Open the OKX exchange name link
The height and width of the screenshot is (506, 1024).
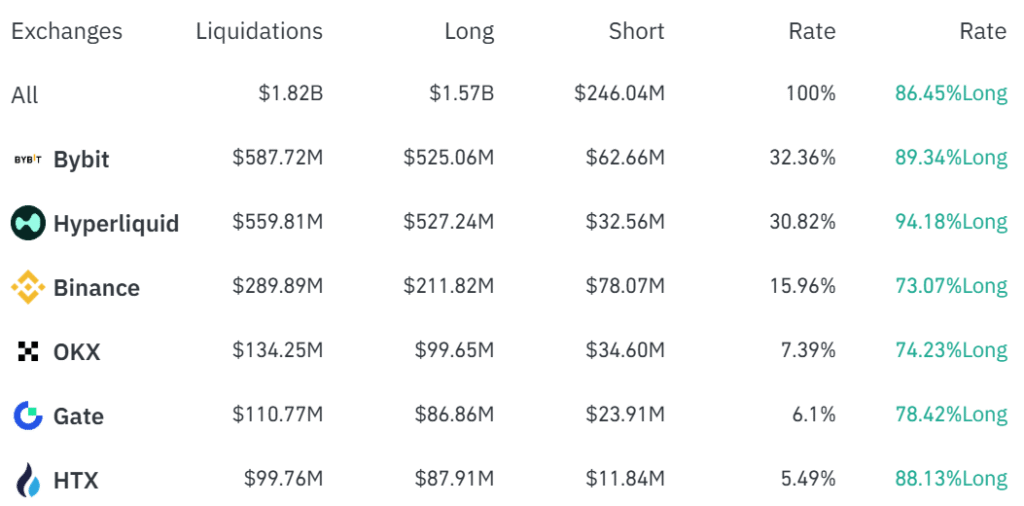77,351
